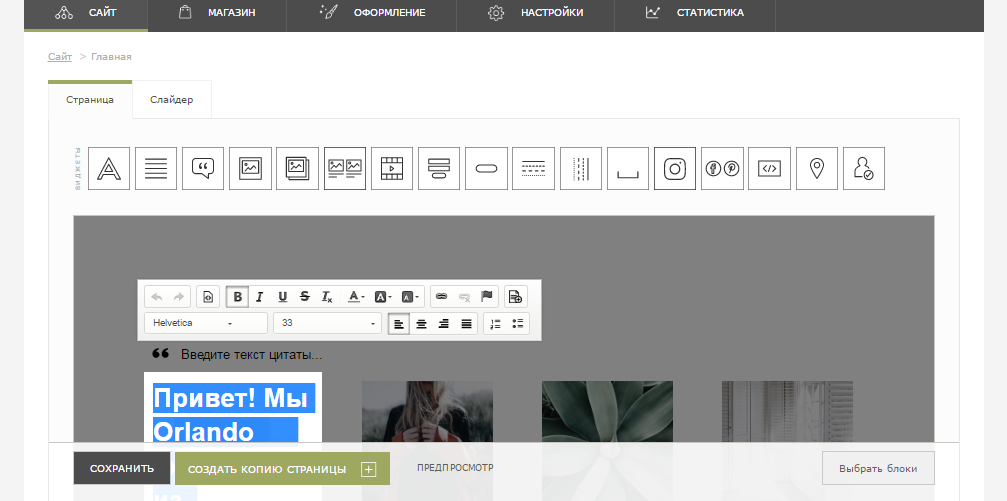This screenshot has height=501, width=1007.
Task: Add the two-images-with-text widget
Action: [345, 168]
